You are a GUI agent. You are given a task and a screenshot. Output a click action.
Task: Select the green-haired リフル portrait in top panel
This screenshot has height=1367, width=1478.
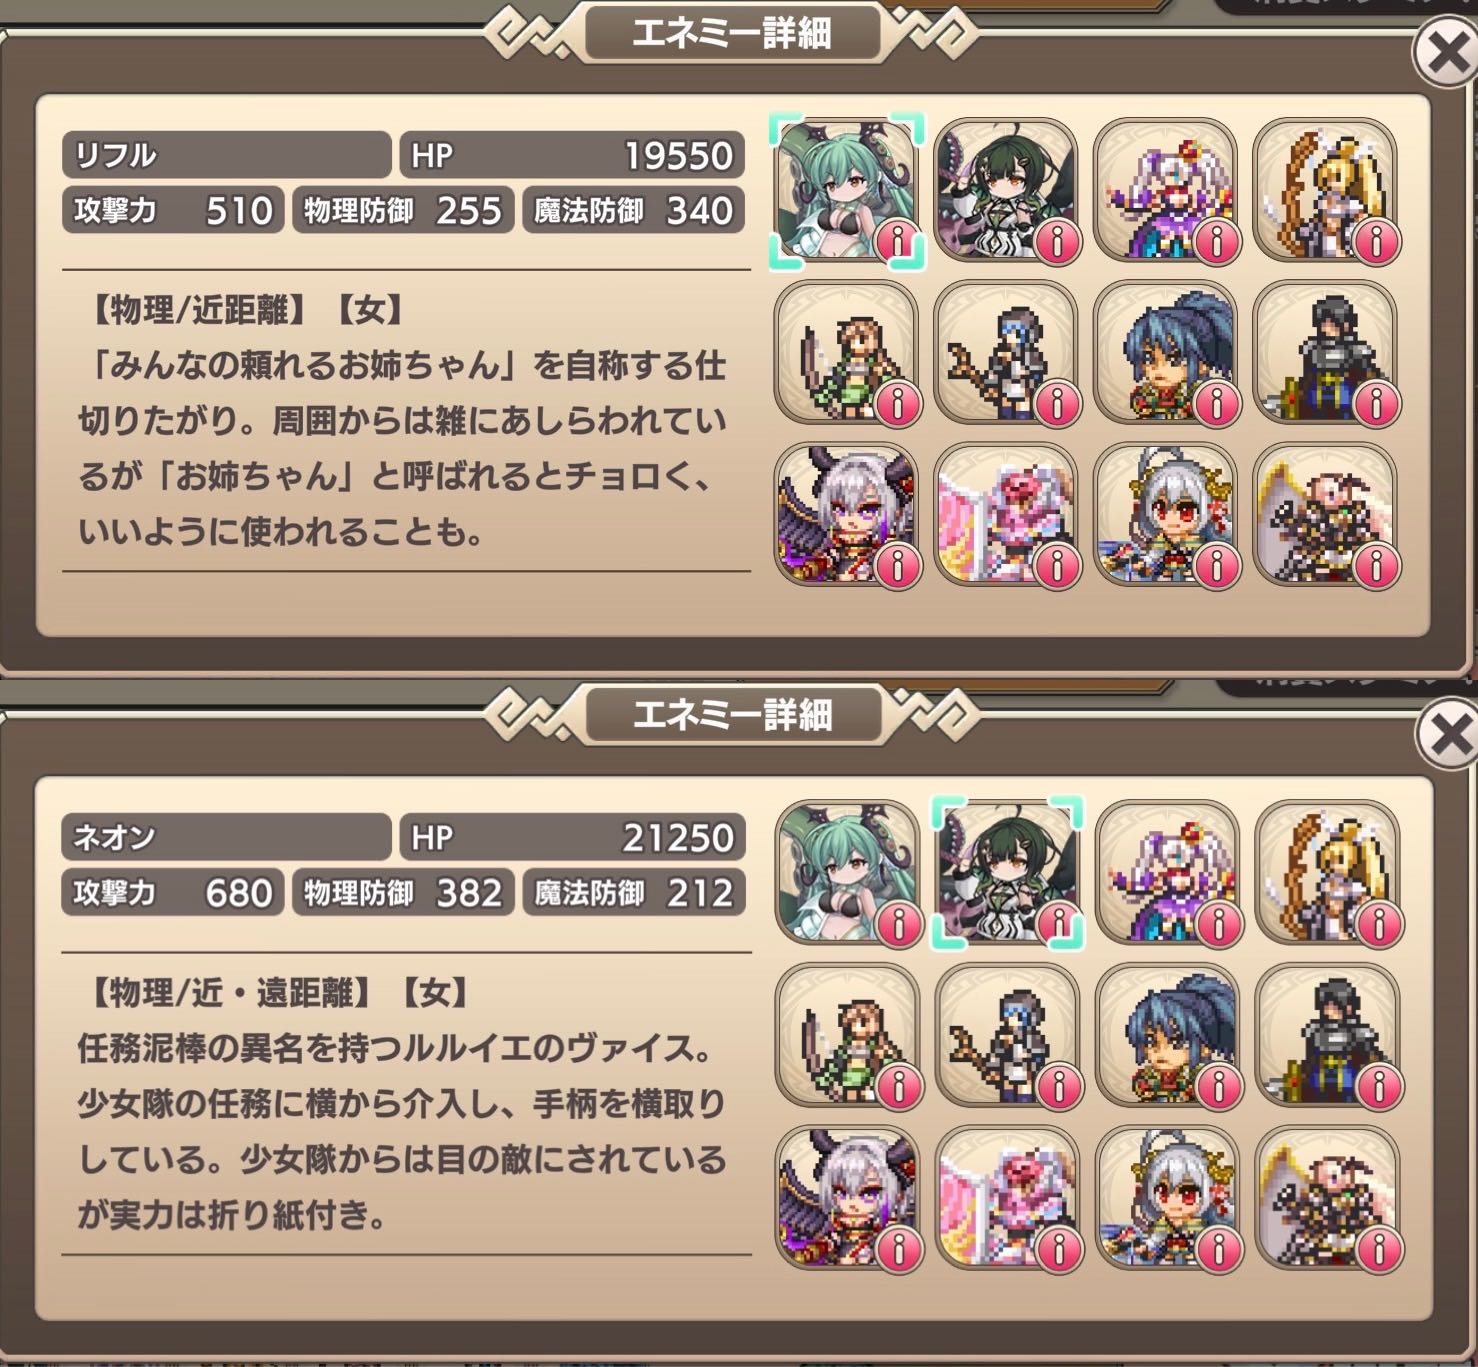point(846,191)
